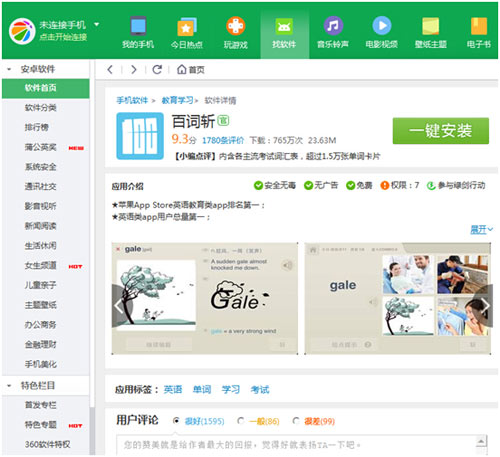Open 360软件特权 in sidebar

[48, 444]
